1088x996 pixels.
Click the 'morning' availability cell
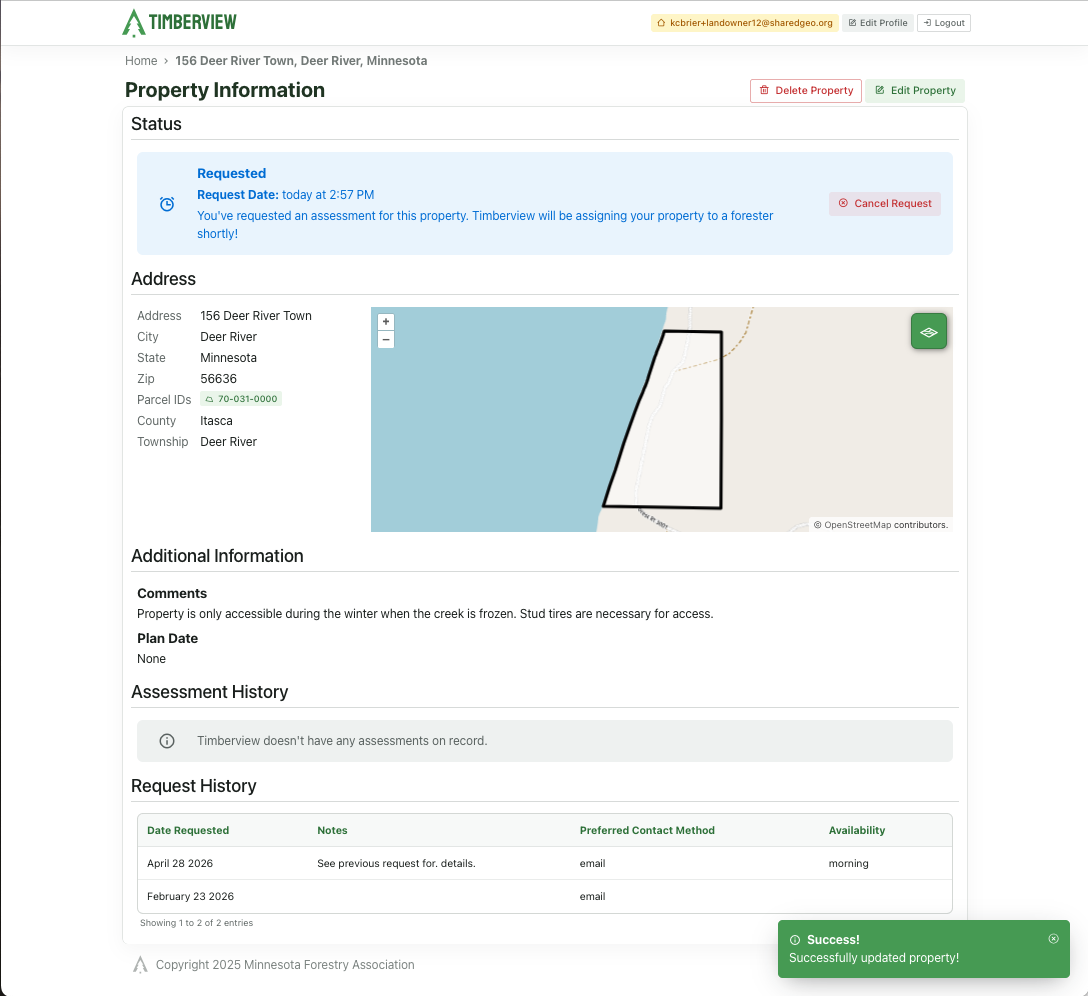(x=848, y=863)
